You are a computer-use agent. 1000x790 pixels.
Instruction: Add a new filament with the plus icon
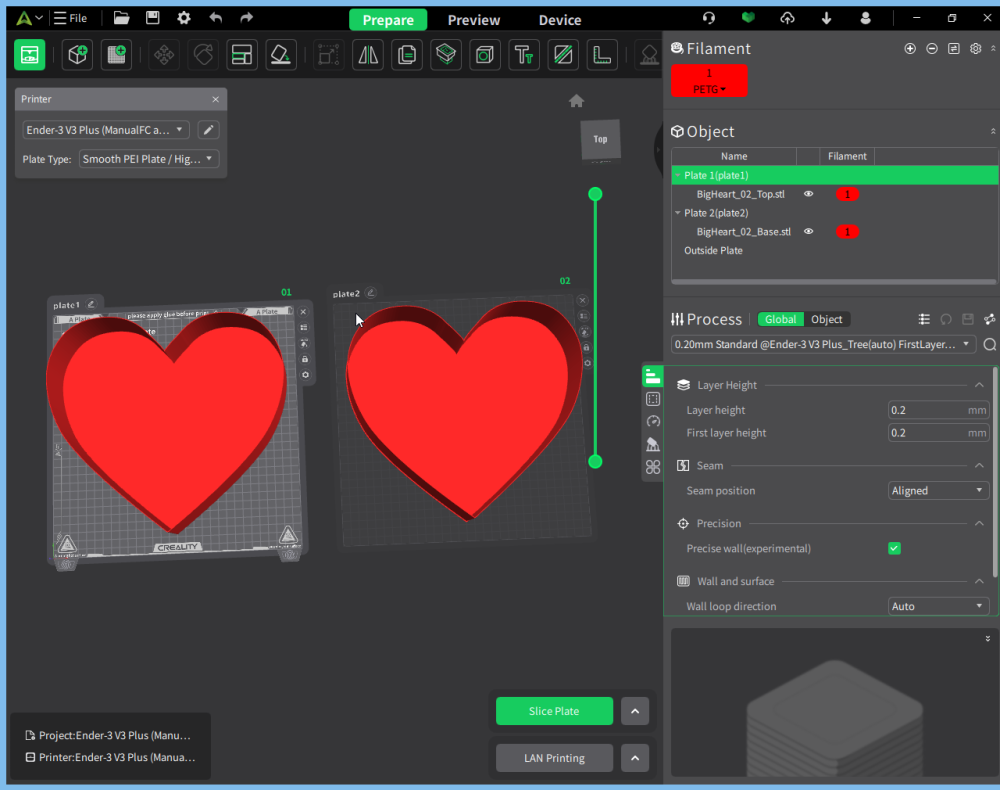tap(910, 48)
